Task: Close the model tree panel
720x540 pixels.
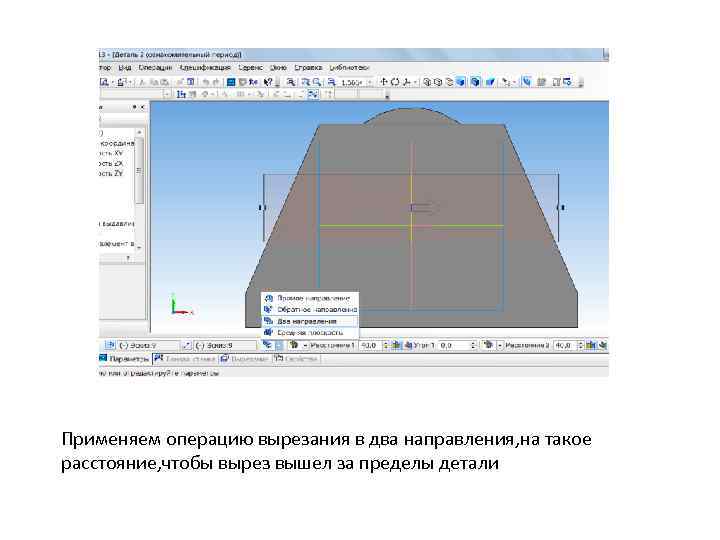Action: pos(142,107)
